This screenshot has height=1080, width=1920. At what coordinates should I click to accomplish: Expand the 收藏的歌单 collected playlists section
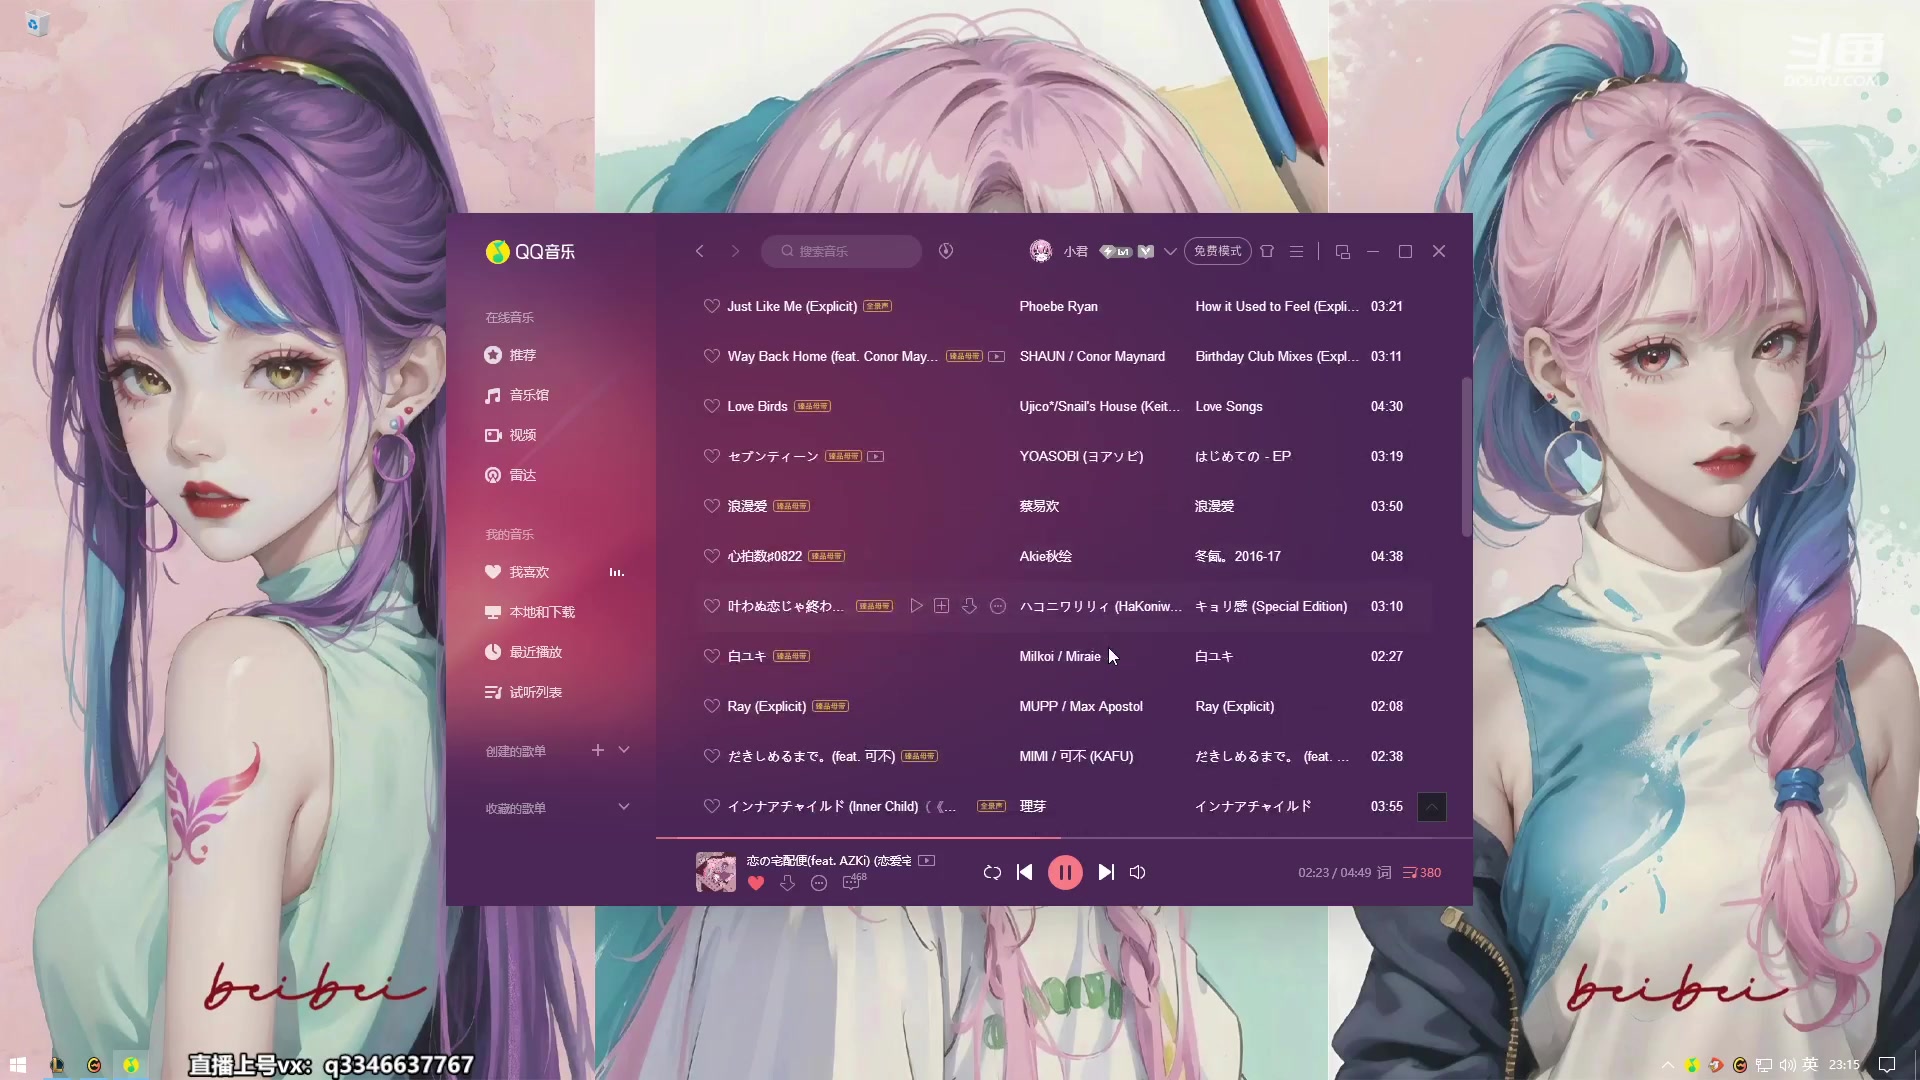click(624, 807)
